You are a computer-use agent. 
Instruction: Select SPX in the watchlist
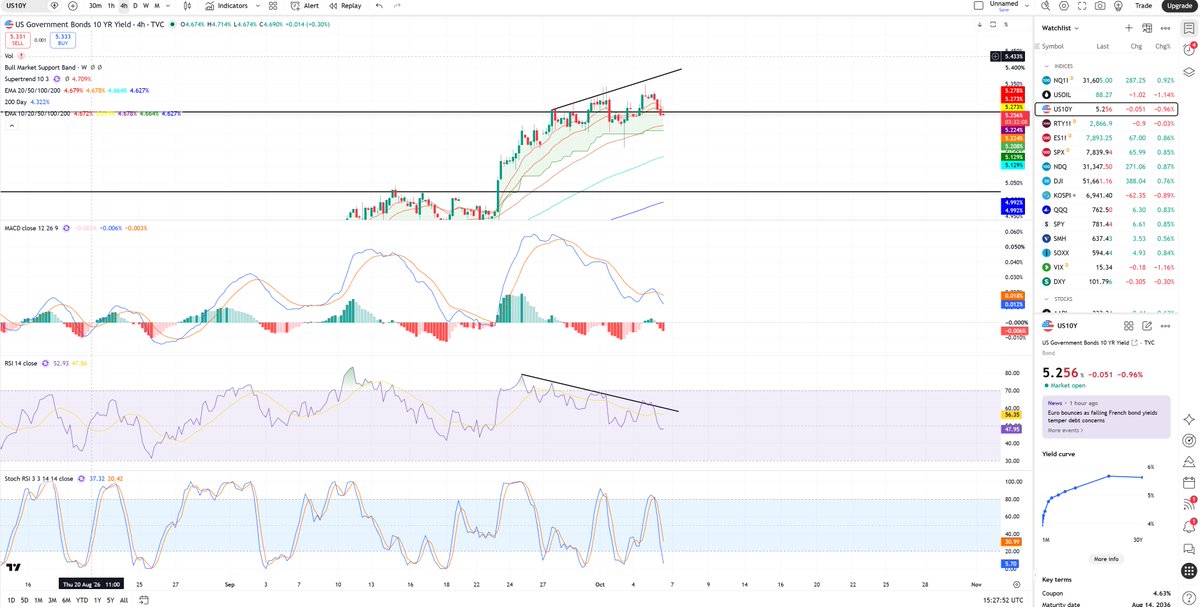pos(1108,152)
